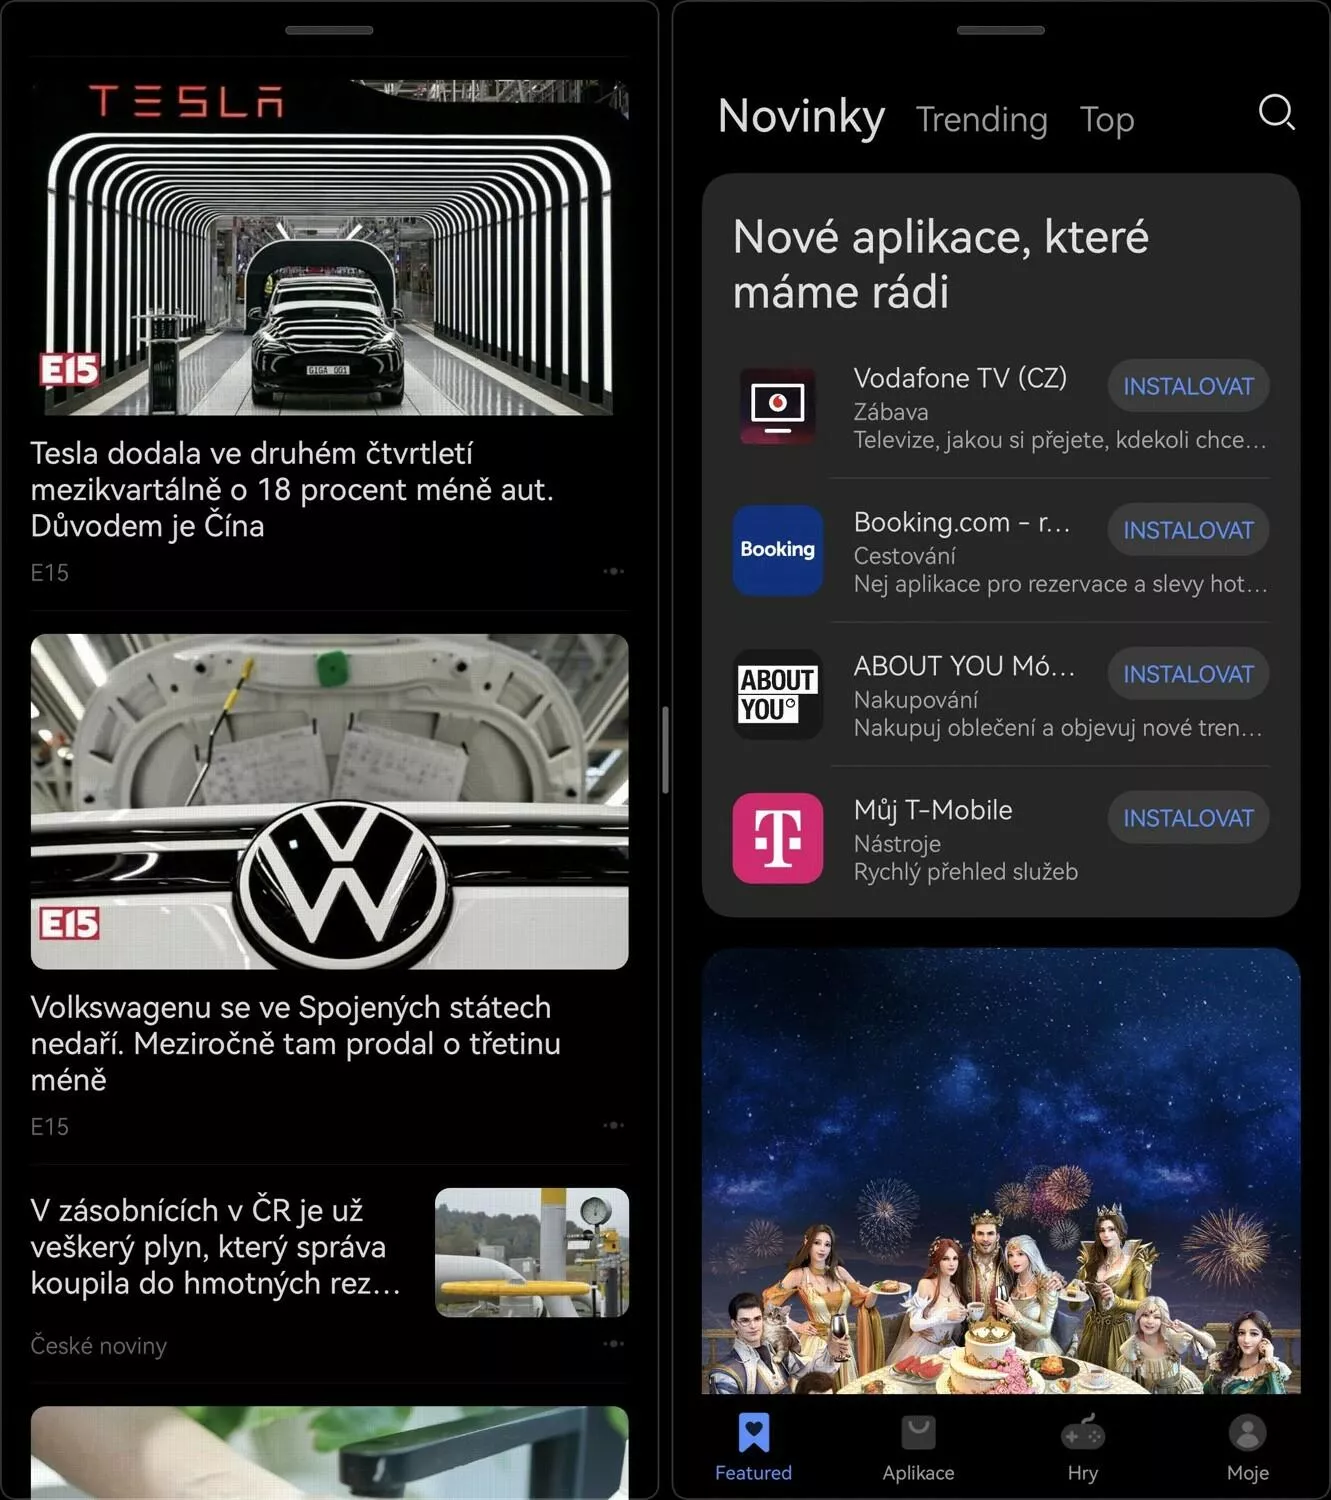This screenshot has width=1331, height=1500.
Task: Click the Nové aplikace, které máme rádi heading
Action: [941, 264]
